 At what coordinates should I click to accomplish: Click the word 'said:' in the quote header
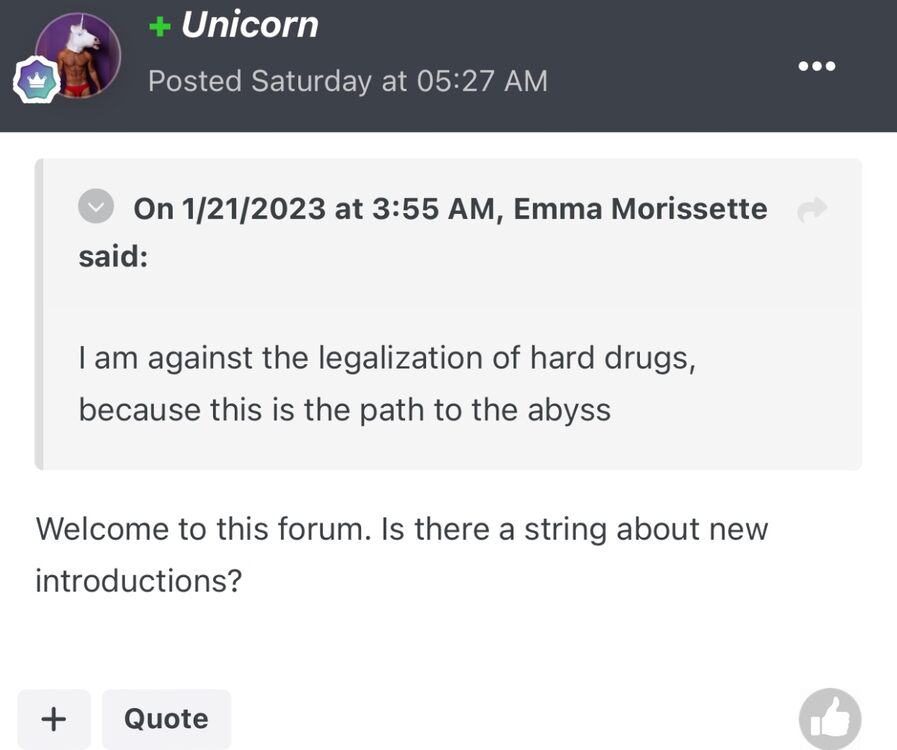click(113, 257)
